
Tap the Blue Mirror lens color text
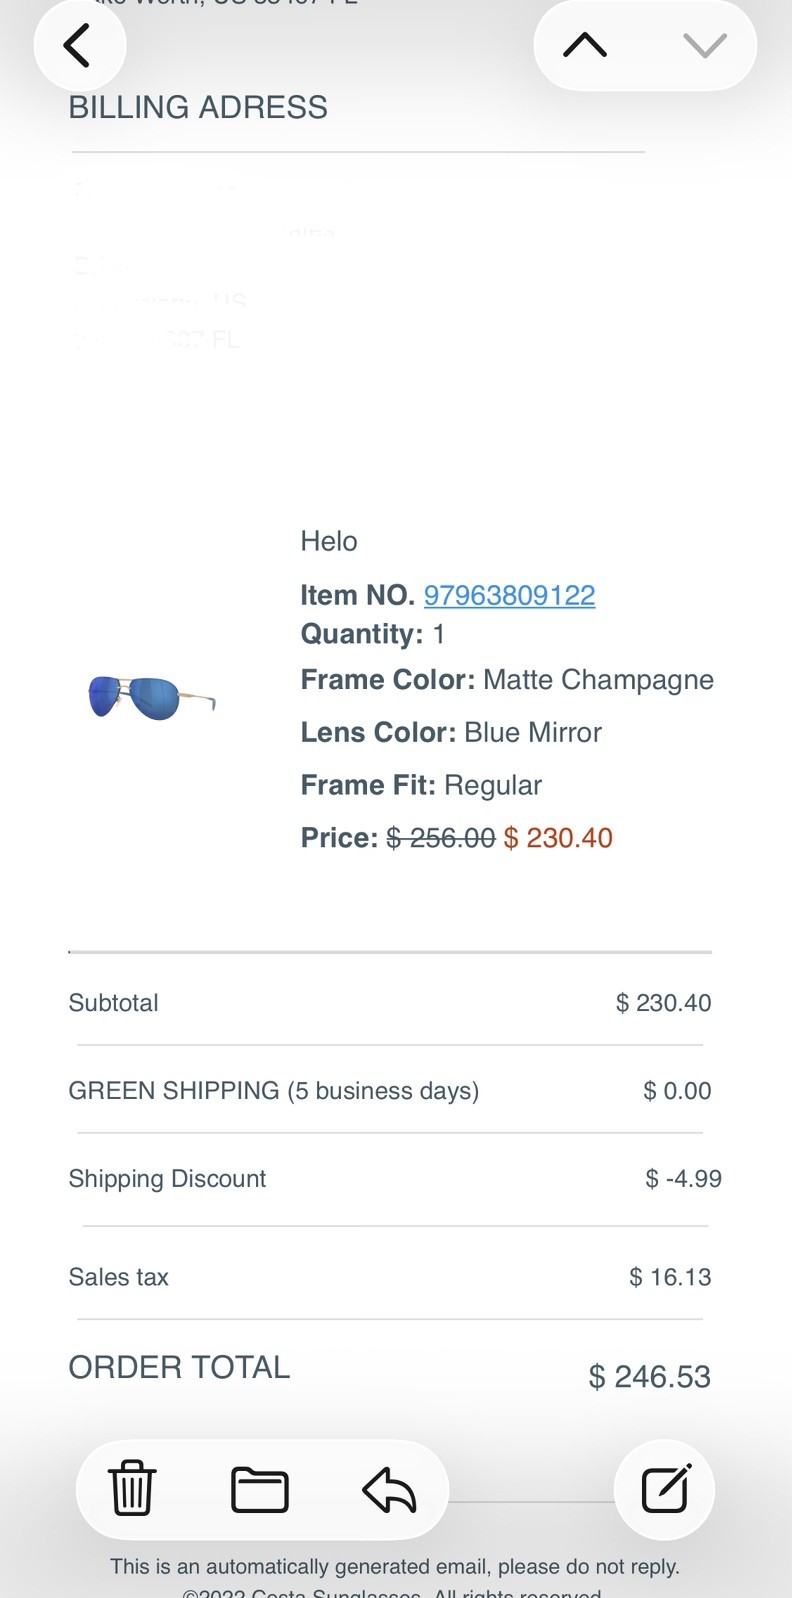point(533,733)
